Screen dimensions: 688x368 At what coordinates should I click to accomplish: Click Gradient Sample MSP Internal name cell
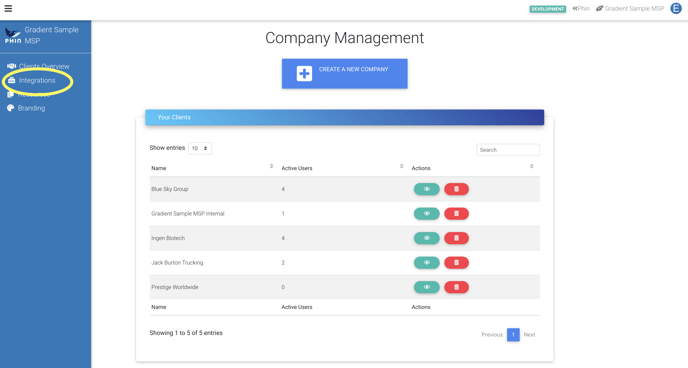pyautogui.click(x=188, y=214)
